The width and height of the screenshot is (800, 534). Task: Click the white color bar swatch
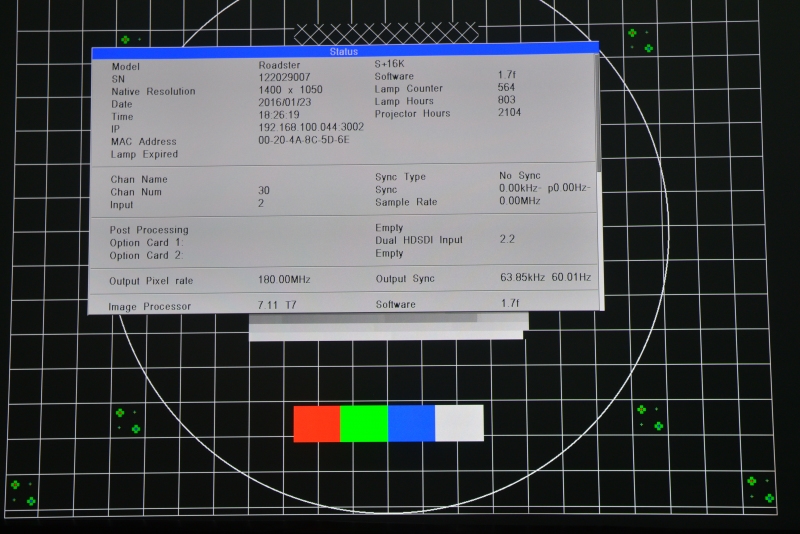pyautogui.click(x=459, y=423)
